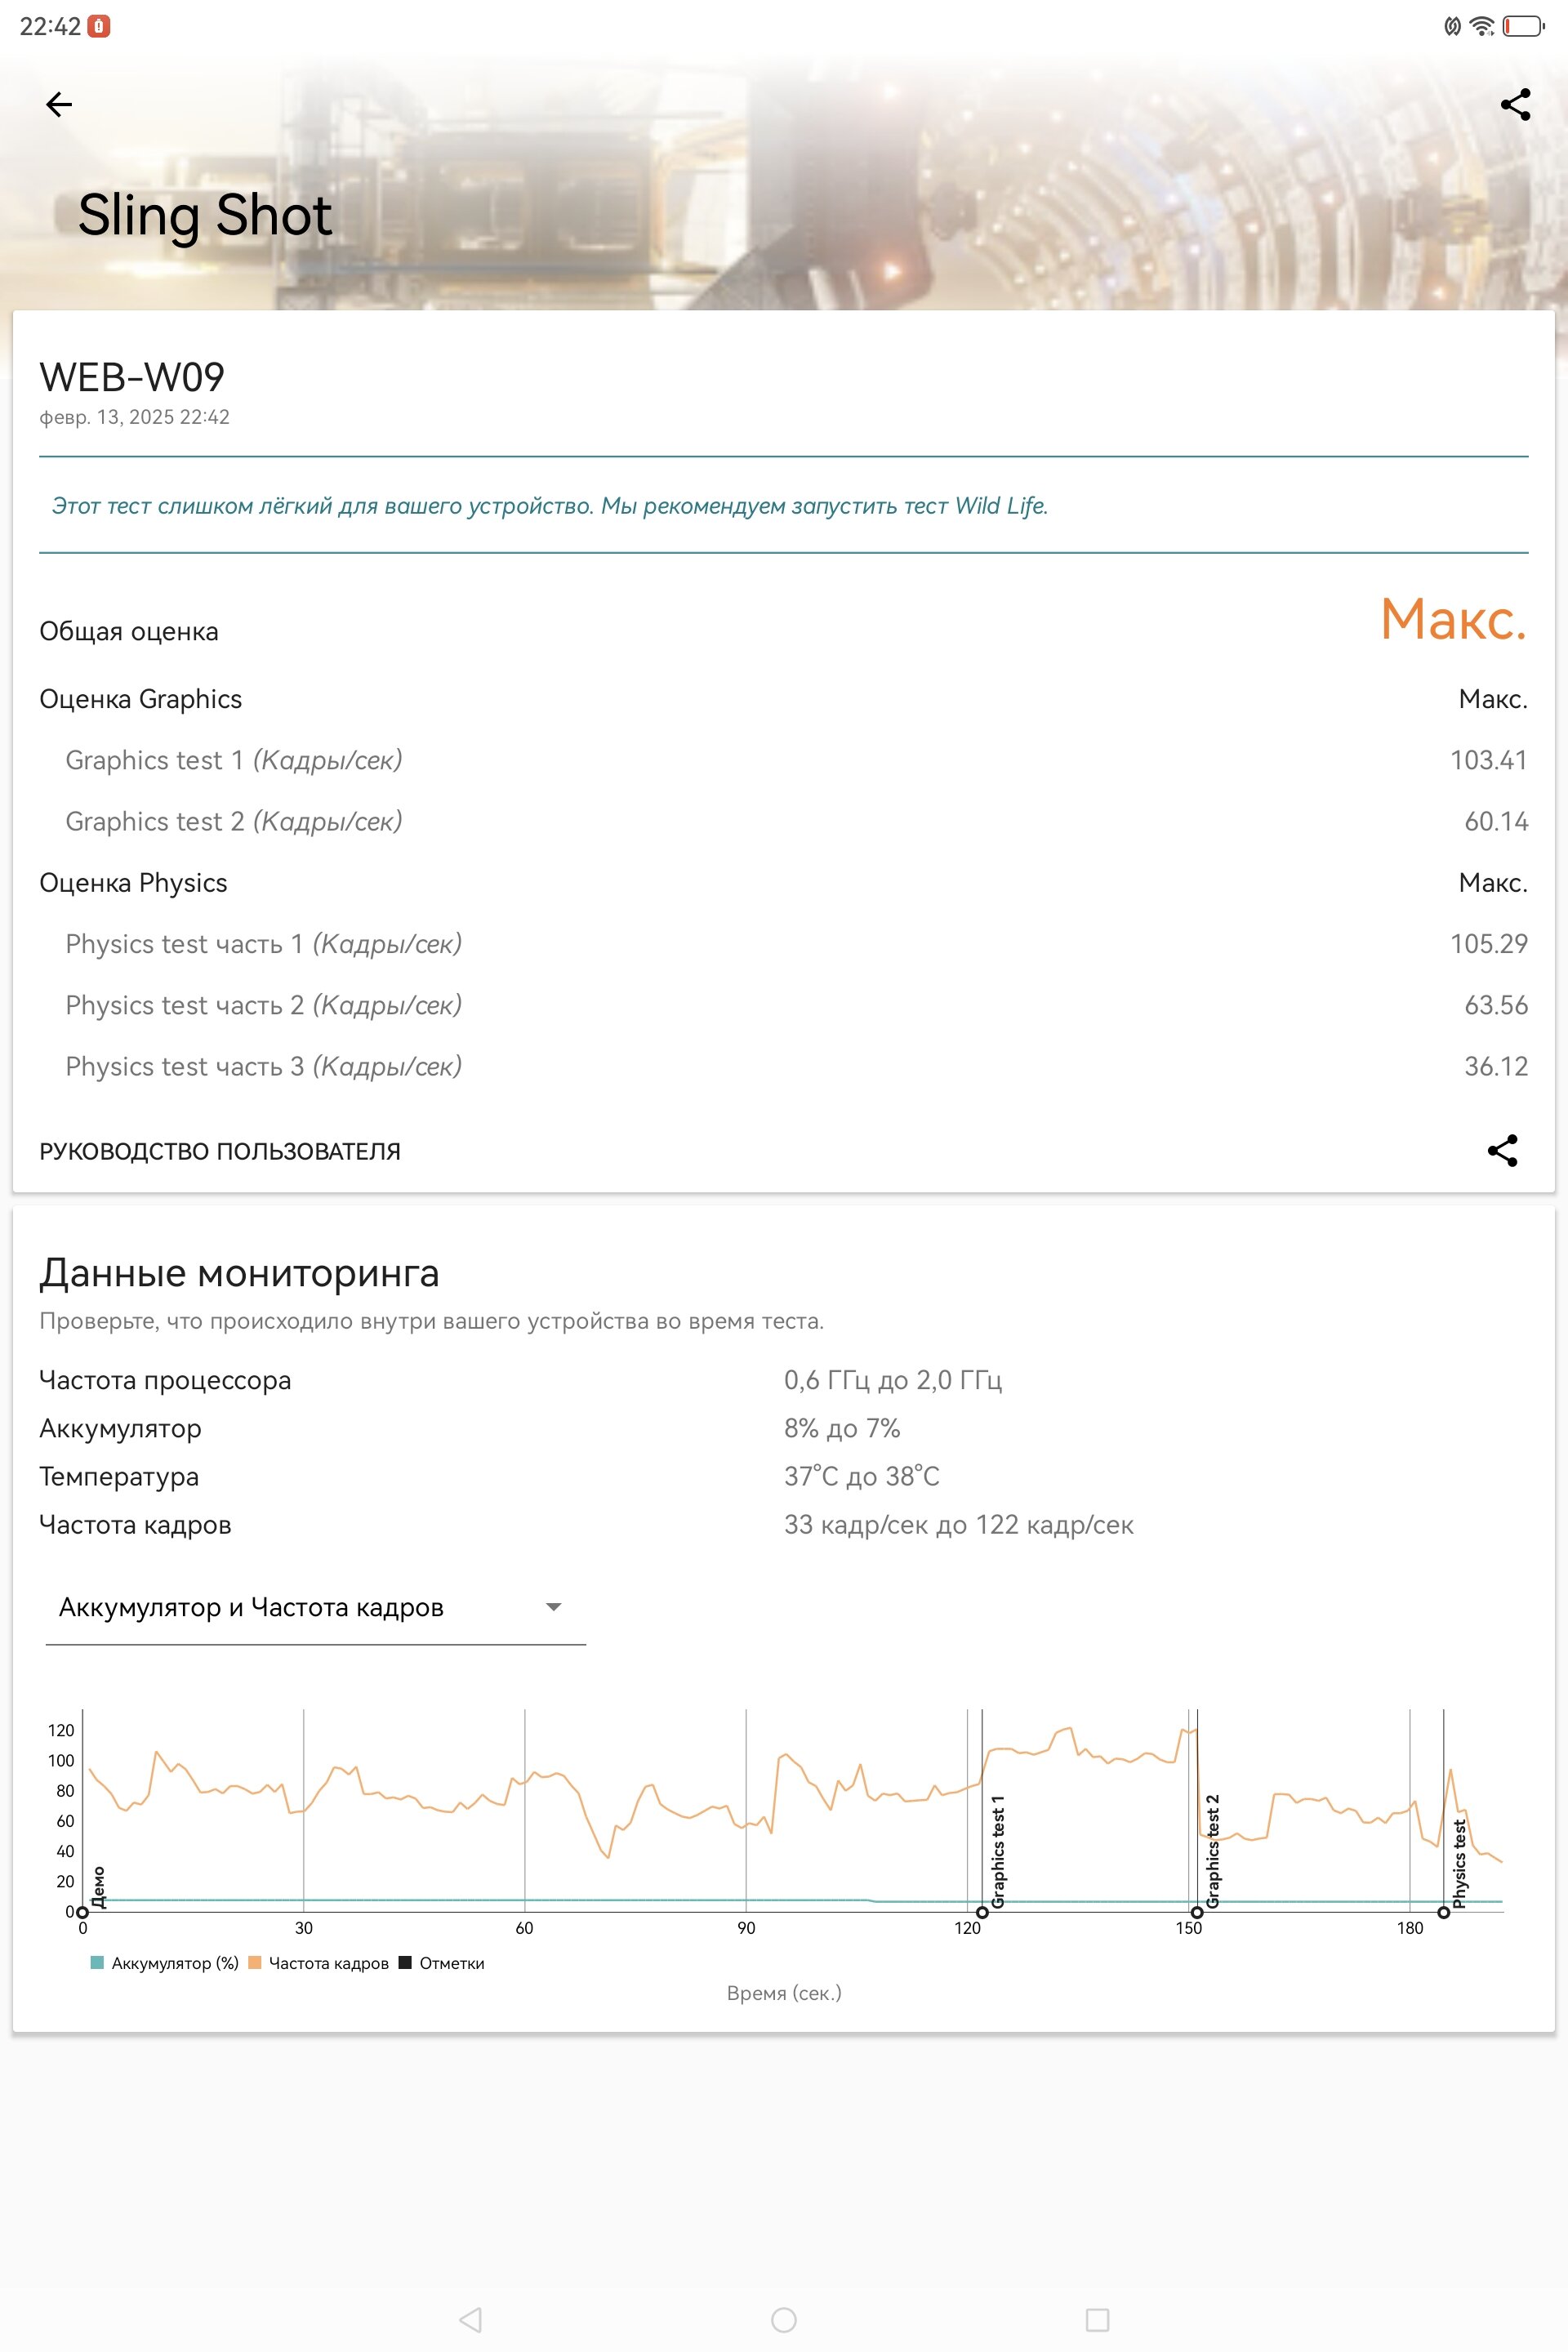Image resolution: width=1568 pixels, height=2352 pixels.
Task: Tap the Android home circle button
Action: [784, 2319]
